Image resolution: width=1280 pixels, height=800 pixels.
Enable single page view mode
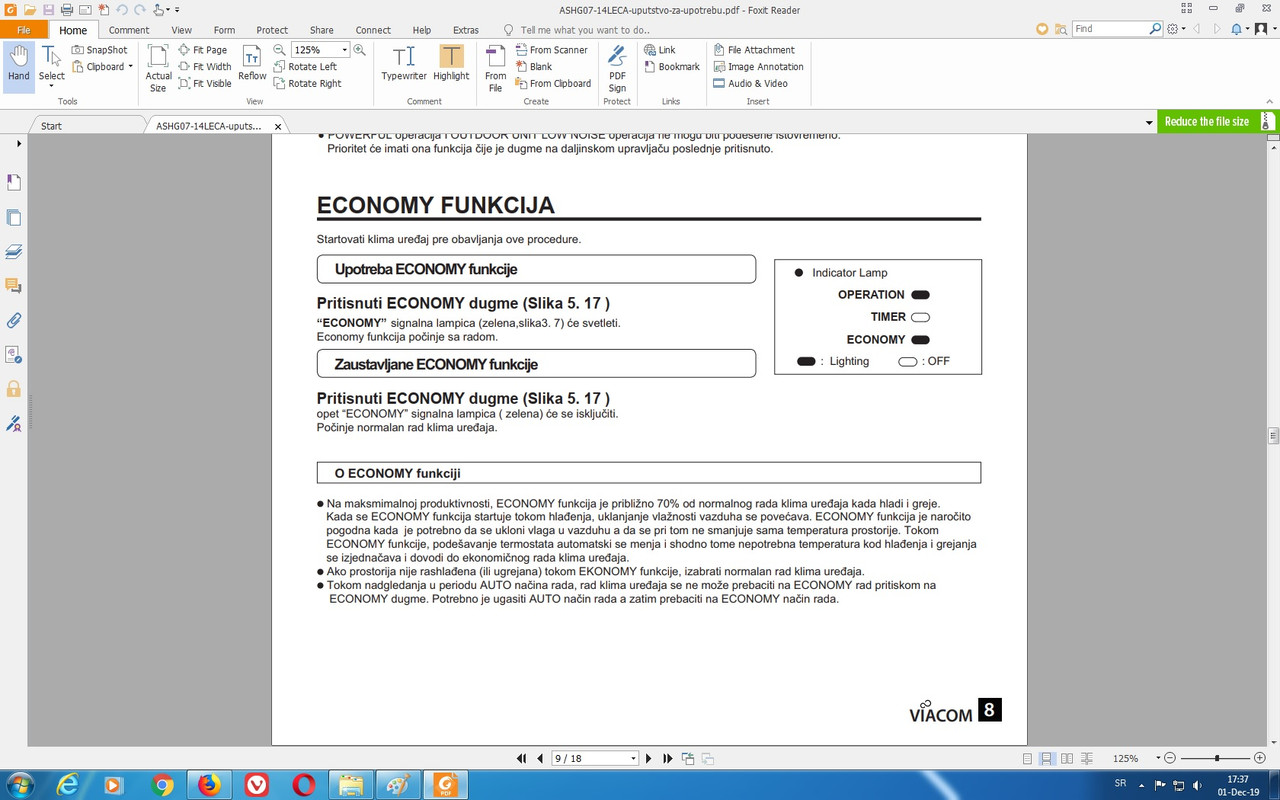1027,759
